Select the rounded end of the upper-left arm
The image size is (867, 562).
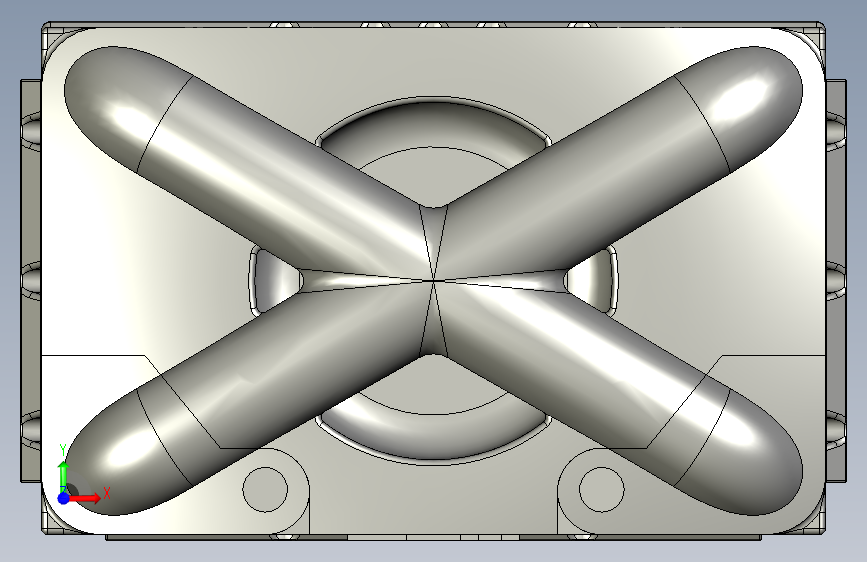(124, 105)
